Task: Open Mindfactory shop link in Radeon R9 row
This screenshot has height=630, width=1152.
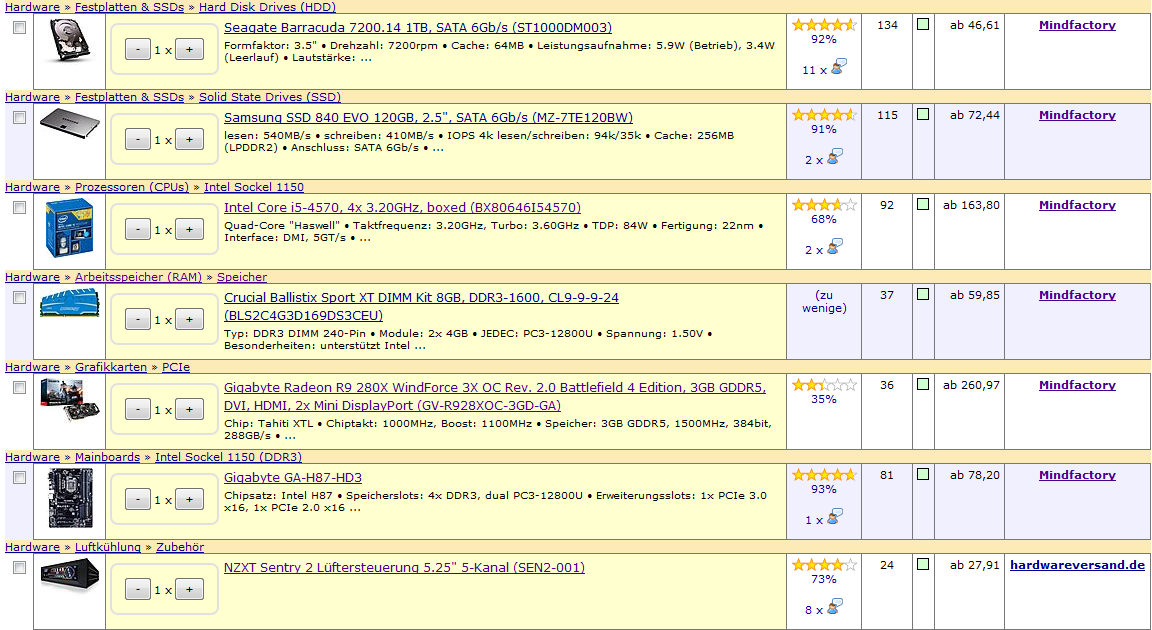Action: [1077, 385]
